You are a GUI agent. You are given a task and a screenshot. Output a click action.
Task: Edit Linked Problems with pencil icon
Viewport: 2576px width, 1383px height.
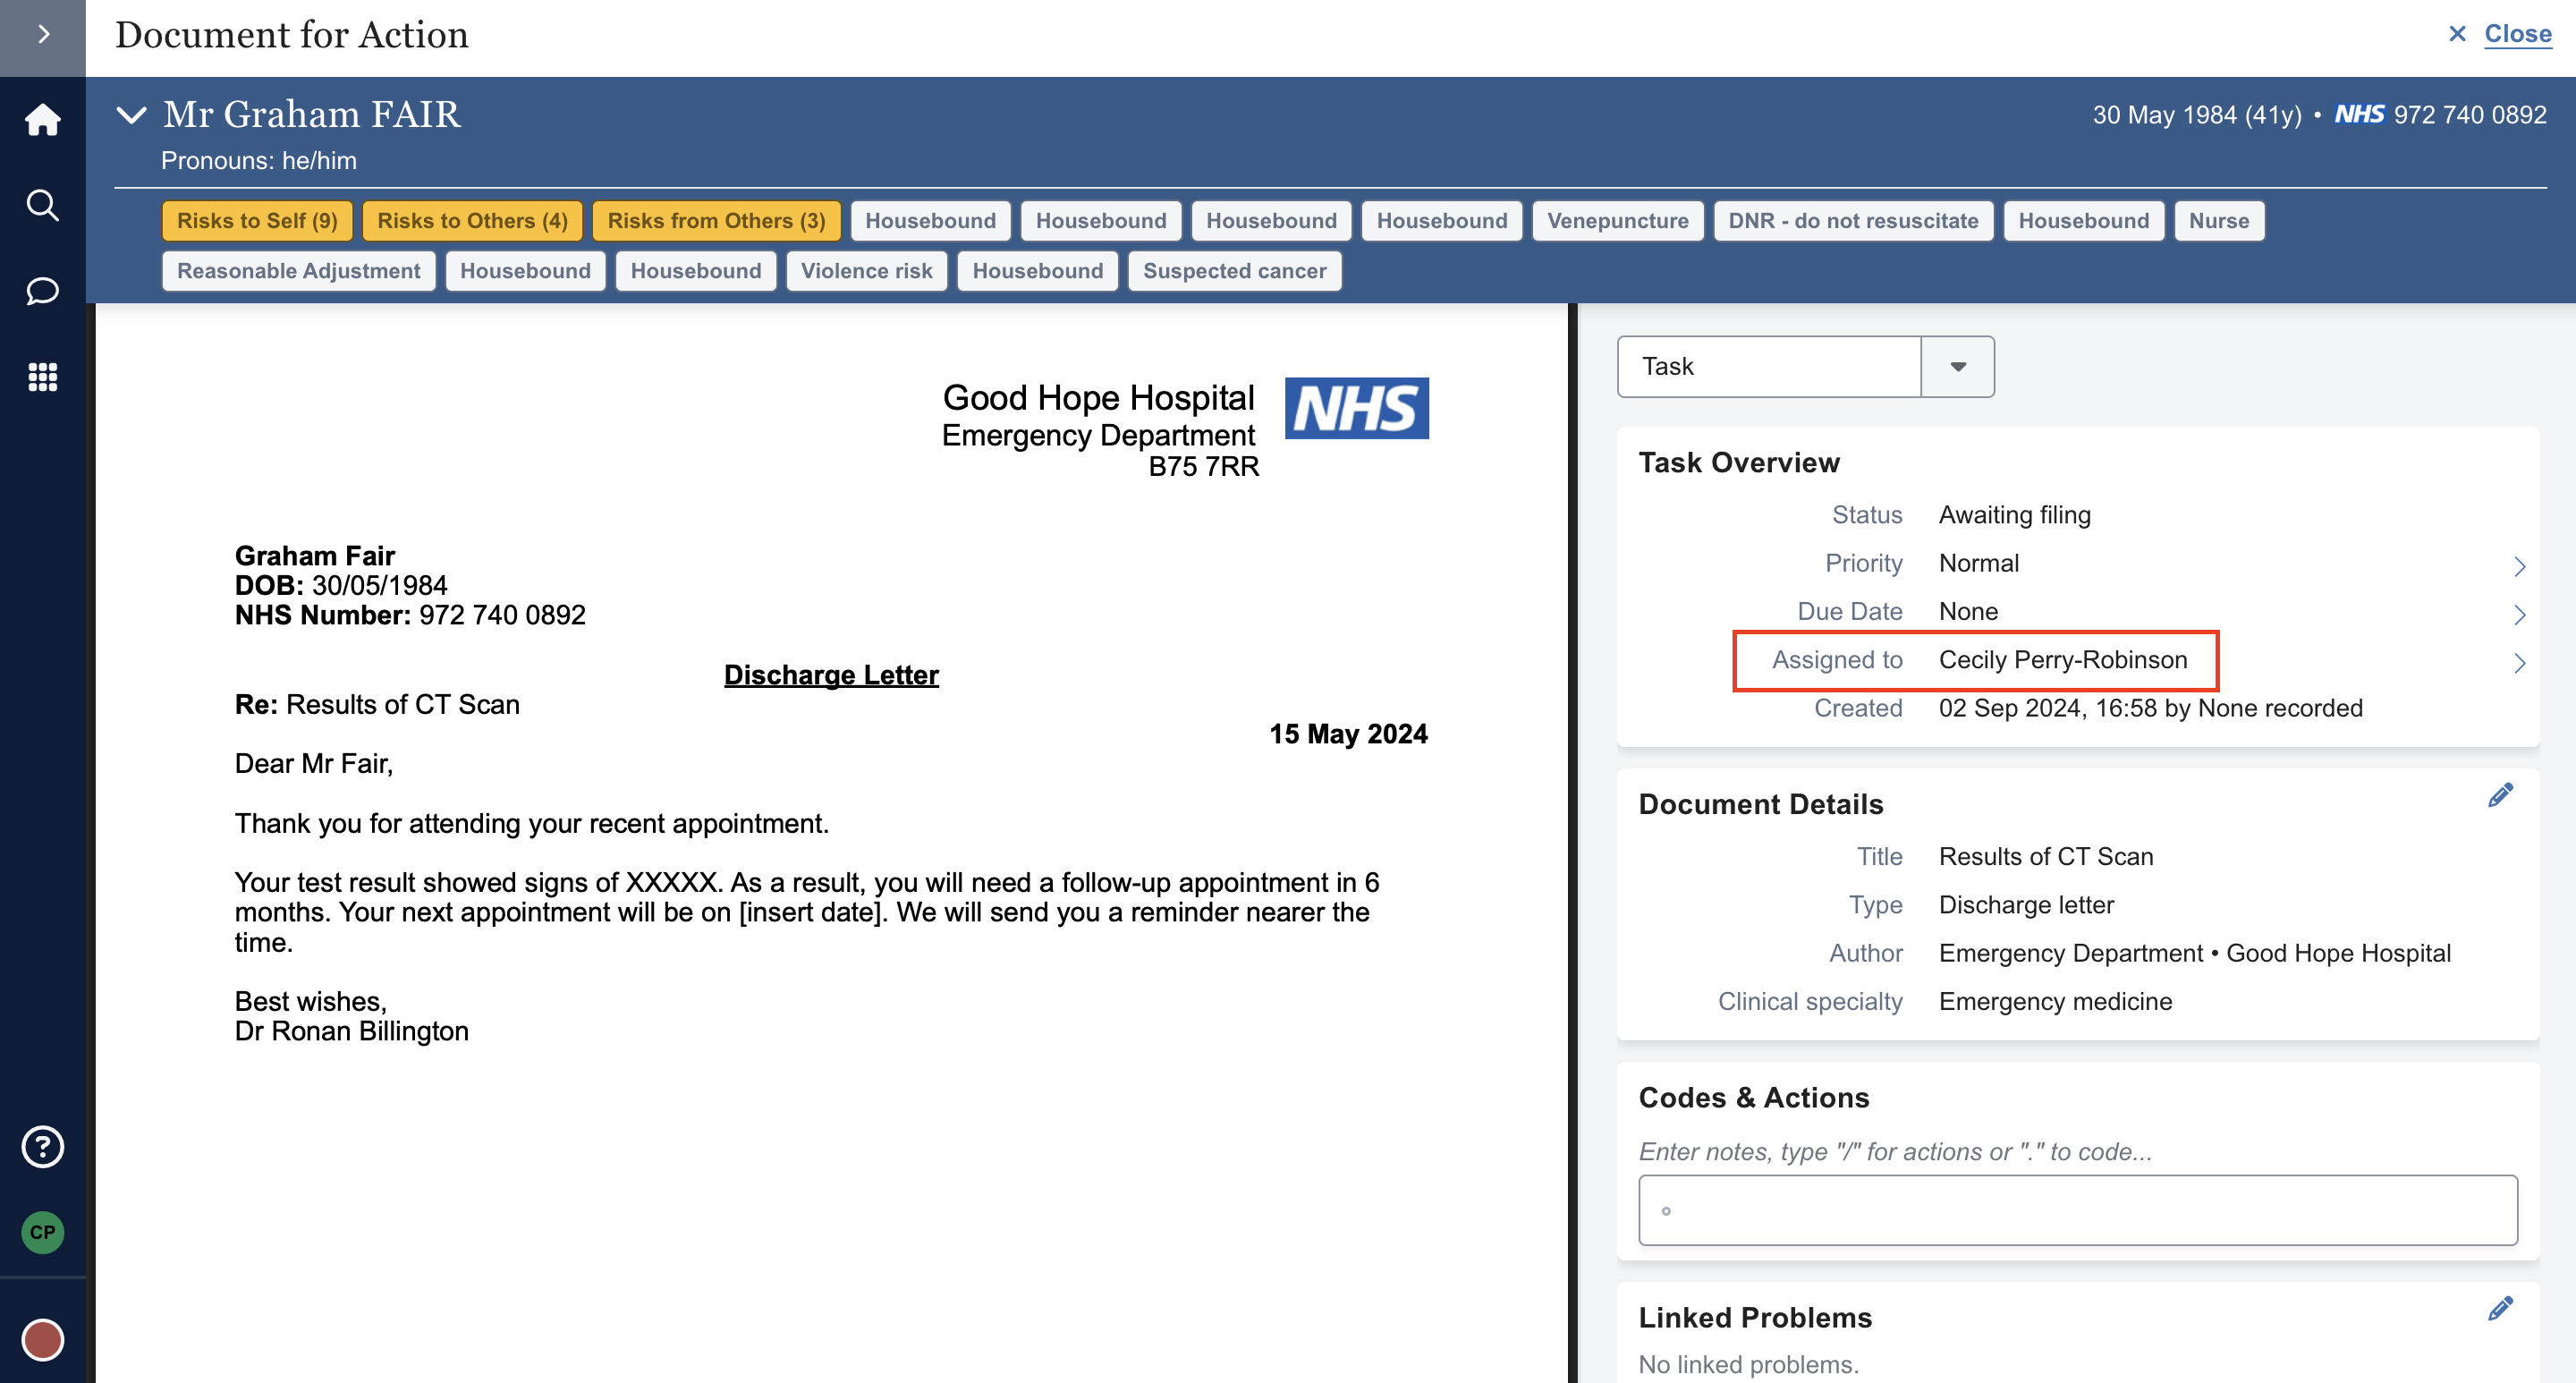2500,1309
